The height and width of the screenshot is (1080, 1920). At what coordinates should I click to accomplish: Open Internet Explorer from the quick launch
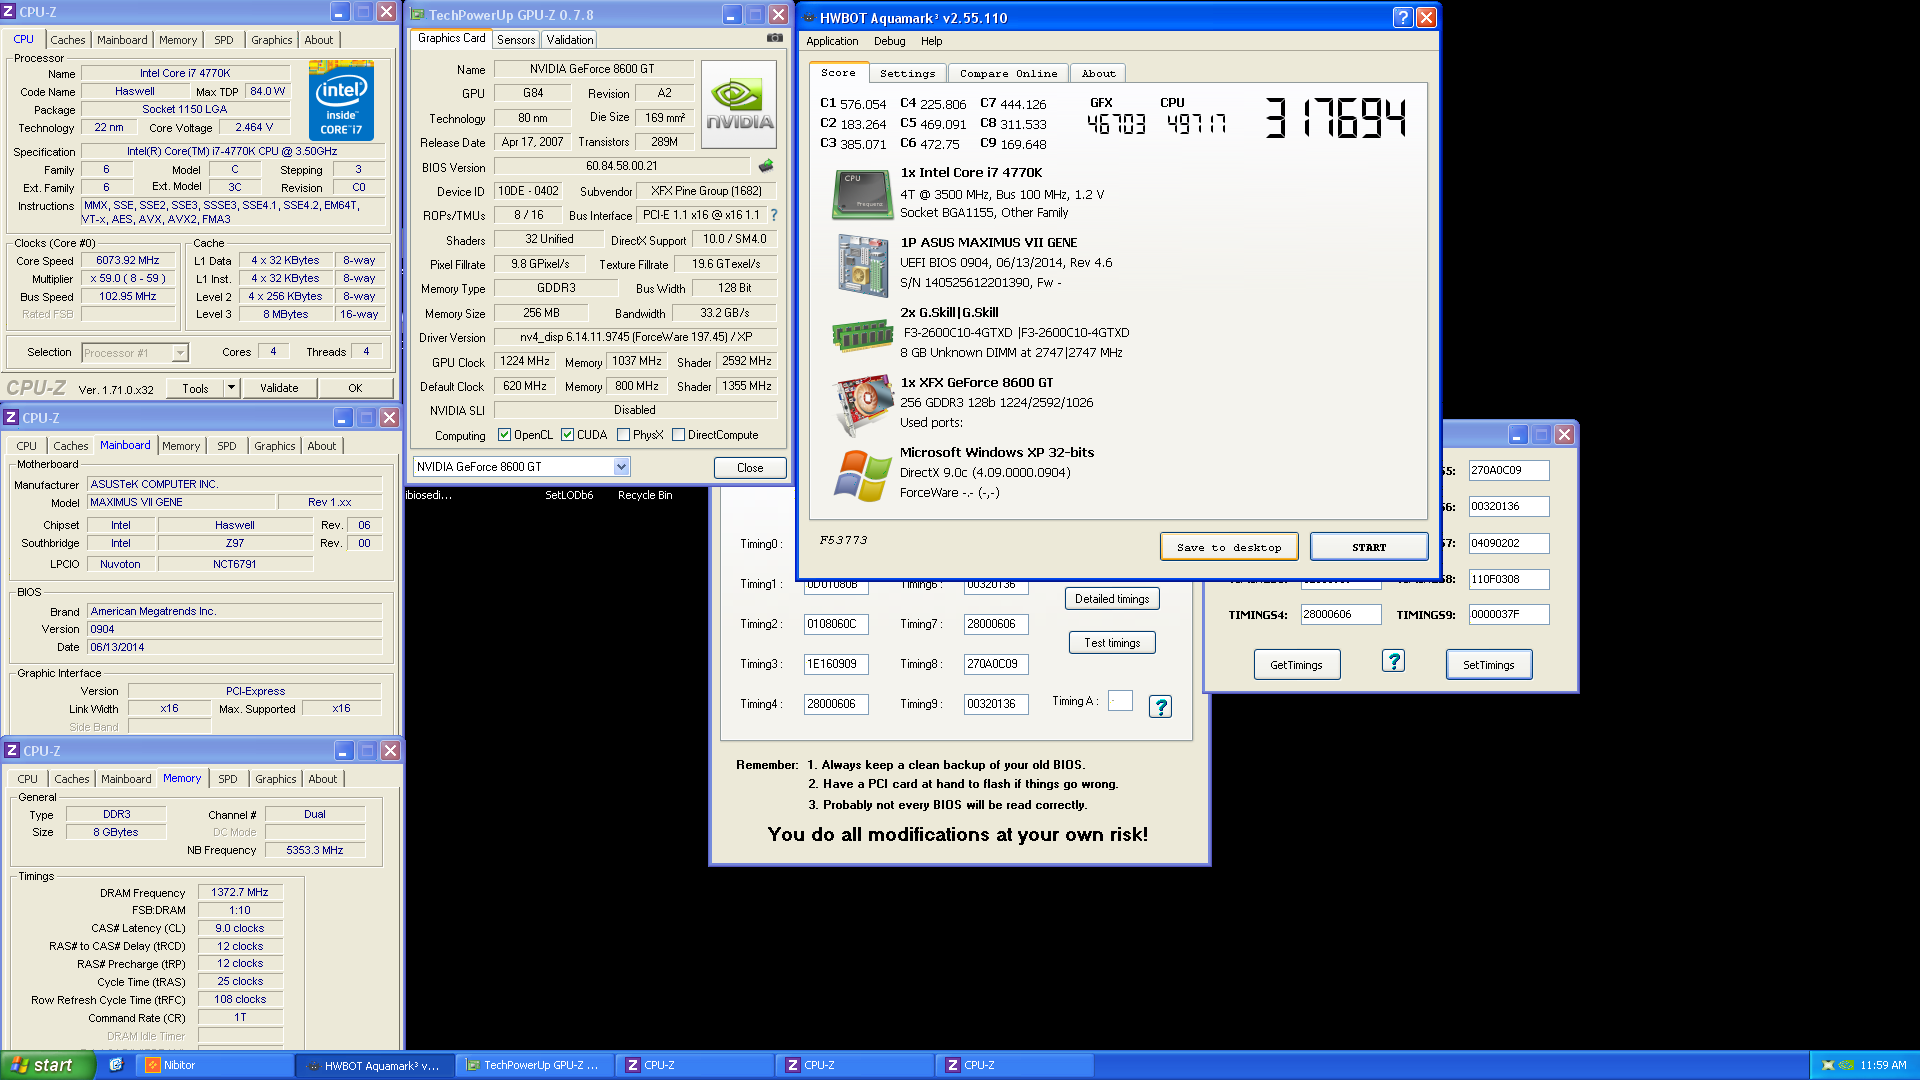(x=116, y=1065)
